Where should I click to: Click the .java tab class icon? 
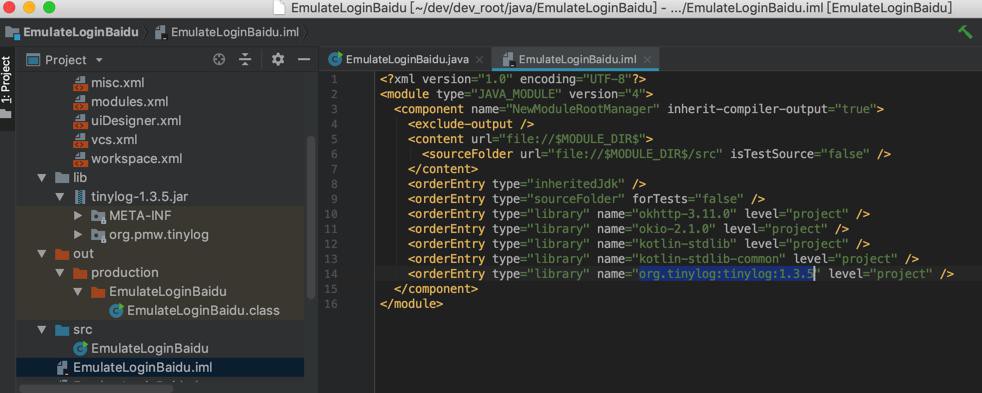point(336,59)
